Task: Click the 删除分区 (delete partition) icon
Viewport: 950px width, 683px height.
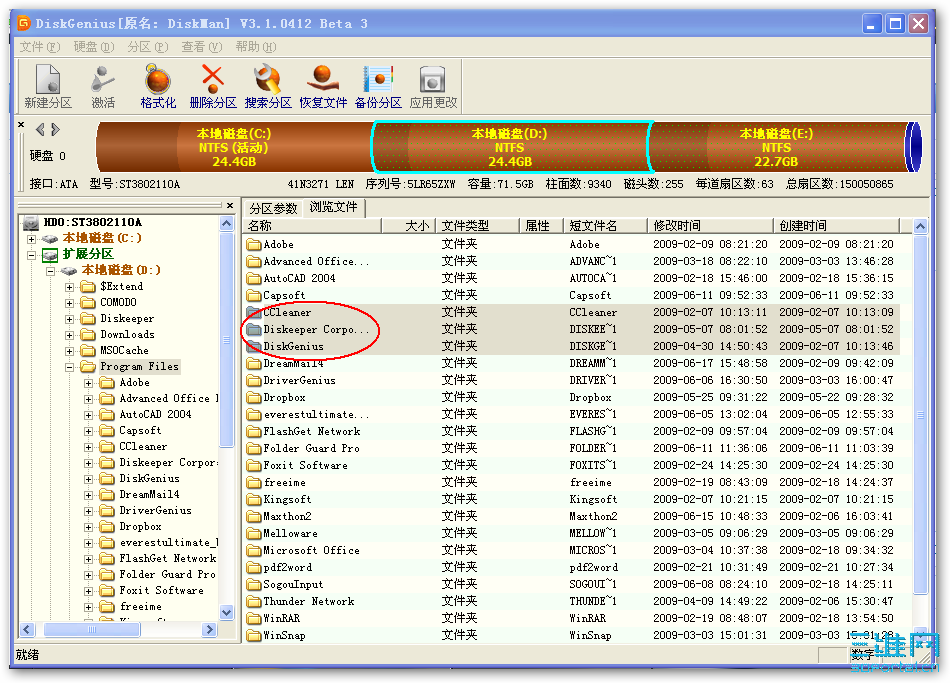Action: coord(213,79)
